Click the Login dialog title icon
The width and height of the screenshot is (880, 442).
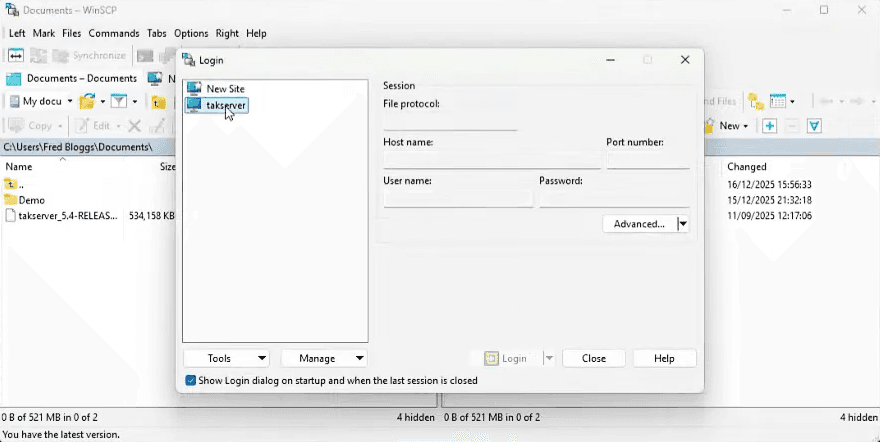point(189,60)
